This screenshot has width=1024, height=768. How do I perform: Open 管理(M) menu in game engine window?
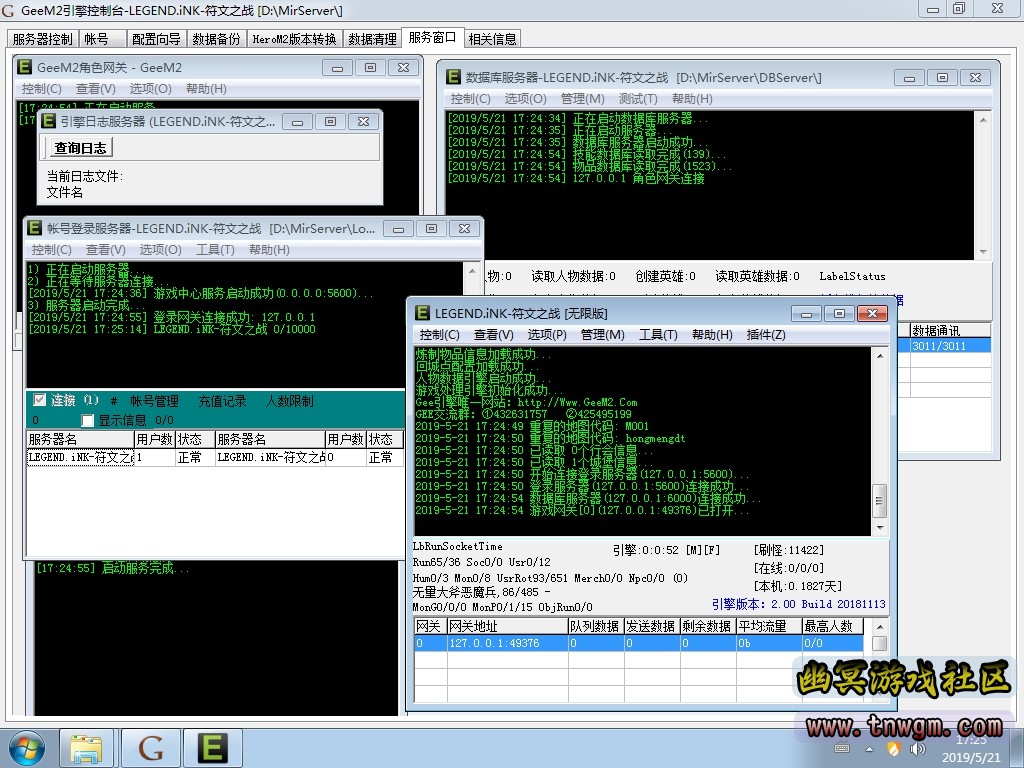click(x=603, y=334)
